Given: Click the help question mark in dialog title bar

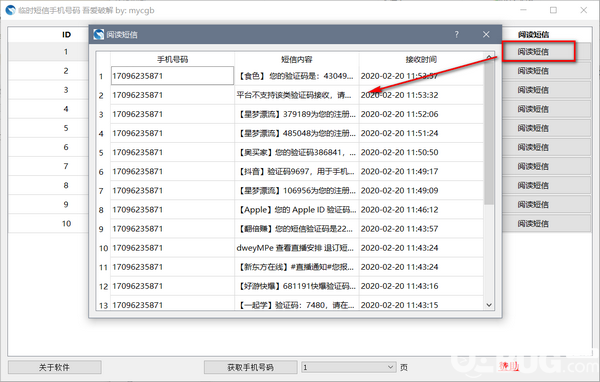Looking at the screenshot, I should click(457, 34).
